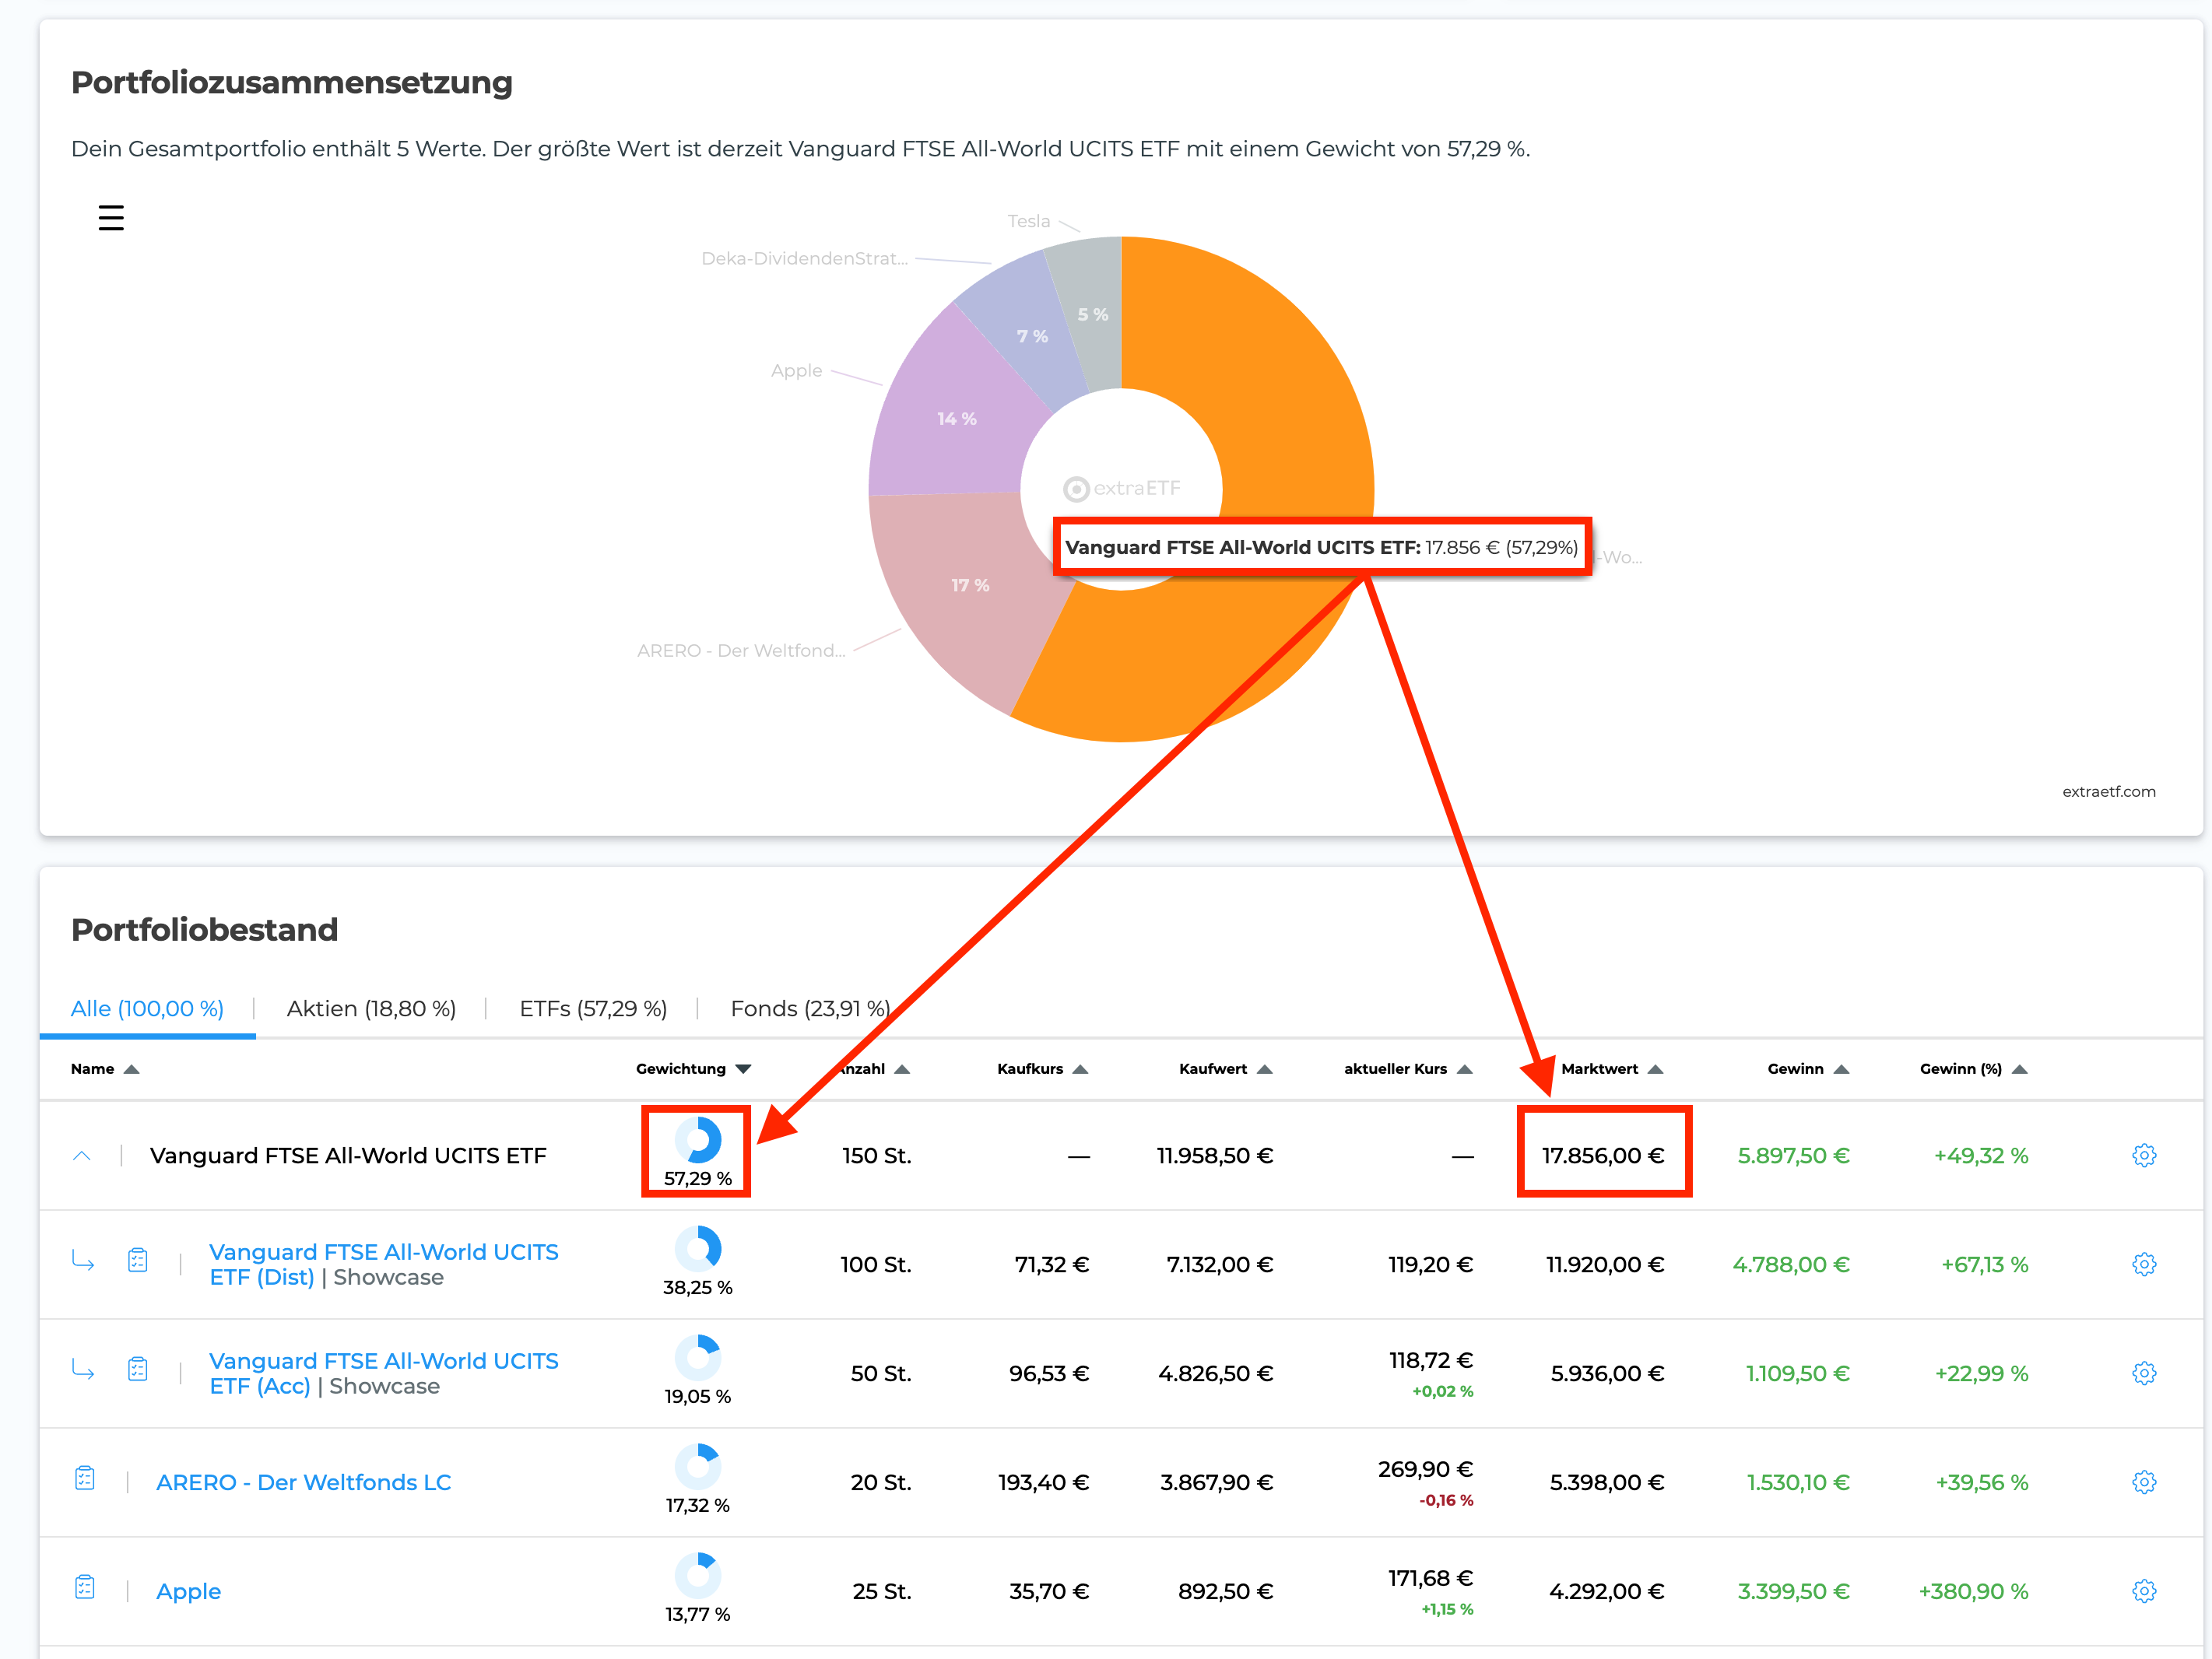Sort table by Gewinn column
The height and width of the screenshot is (1659, 2212).
[x=1808, y=1069]
